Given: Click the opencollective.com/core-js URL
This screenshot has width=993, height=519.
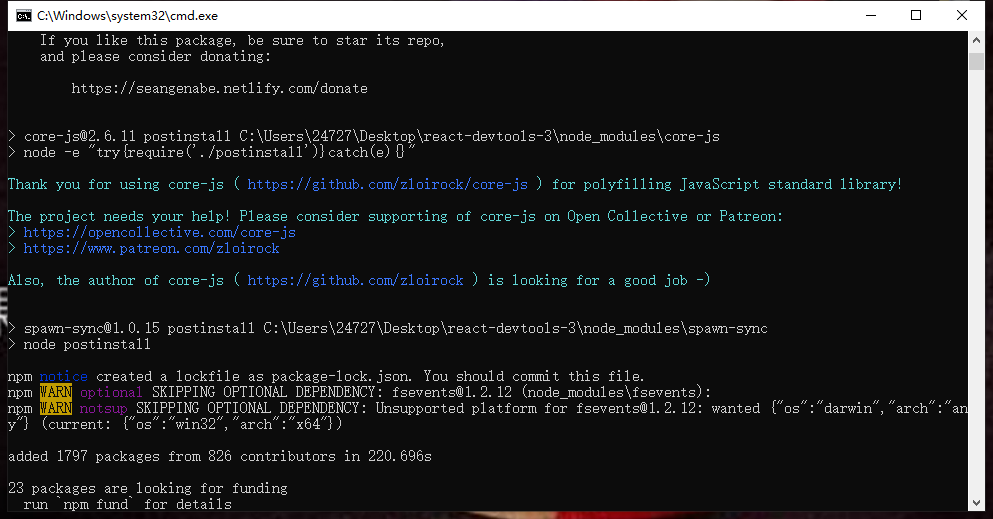Looking at the screenshot, I should pos(160,232).
